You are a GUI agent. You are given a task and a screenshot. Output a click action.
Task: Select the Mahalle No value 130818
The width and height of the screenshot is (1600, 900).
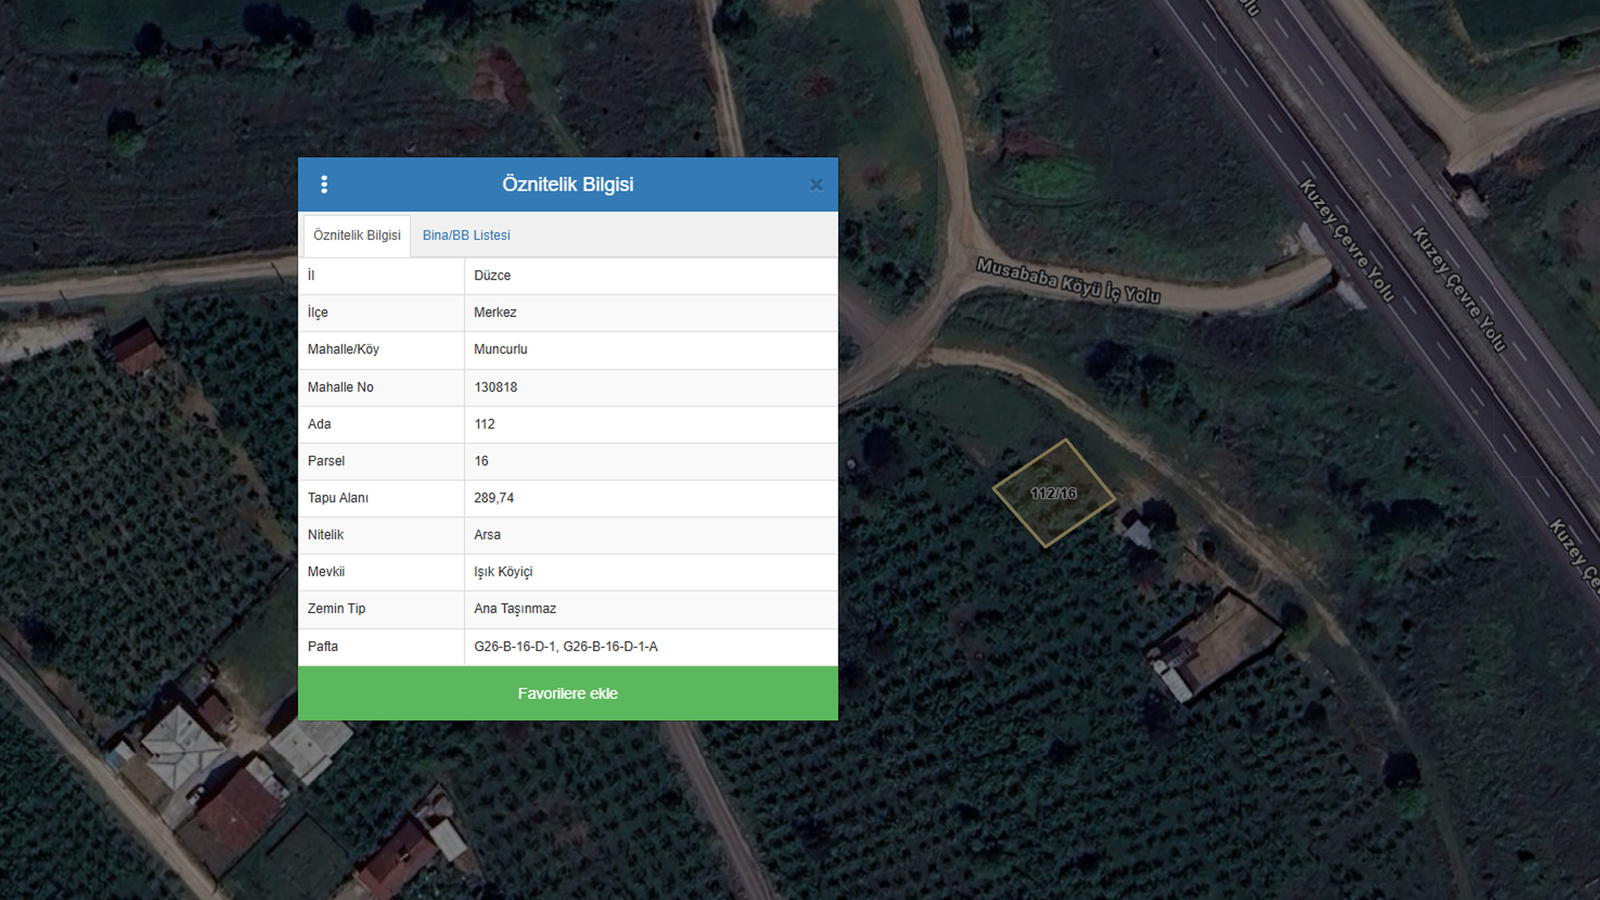(x=495, y=387)
